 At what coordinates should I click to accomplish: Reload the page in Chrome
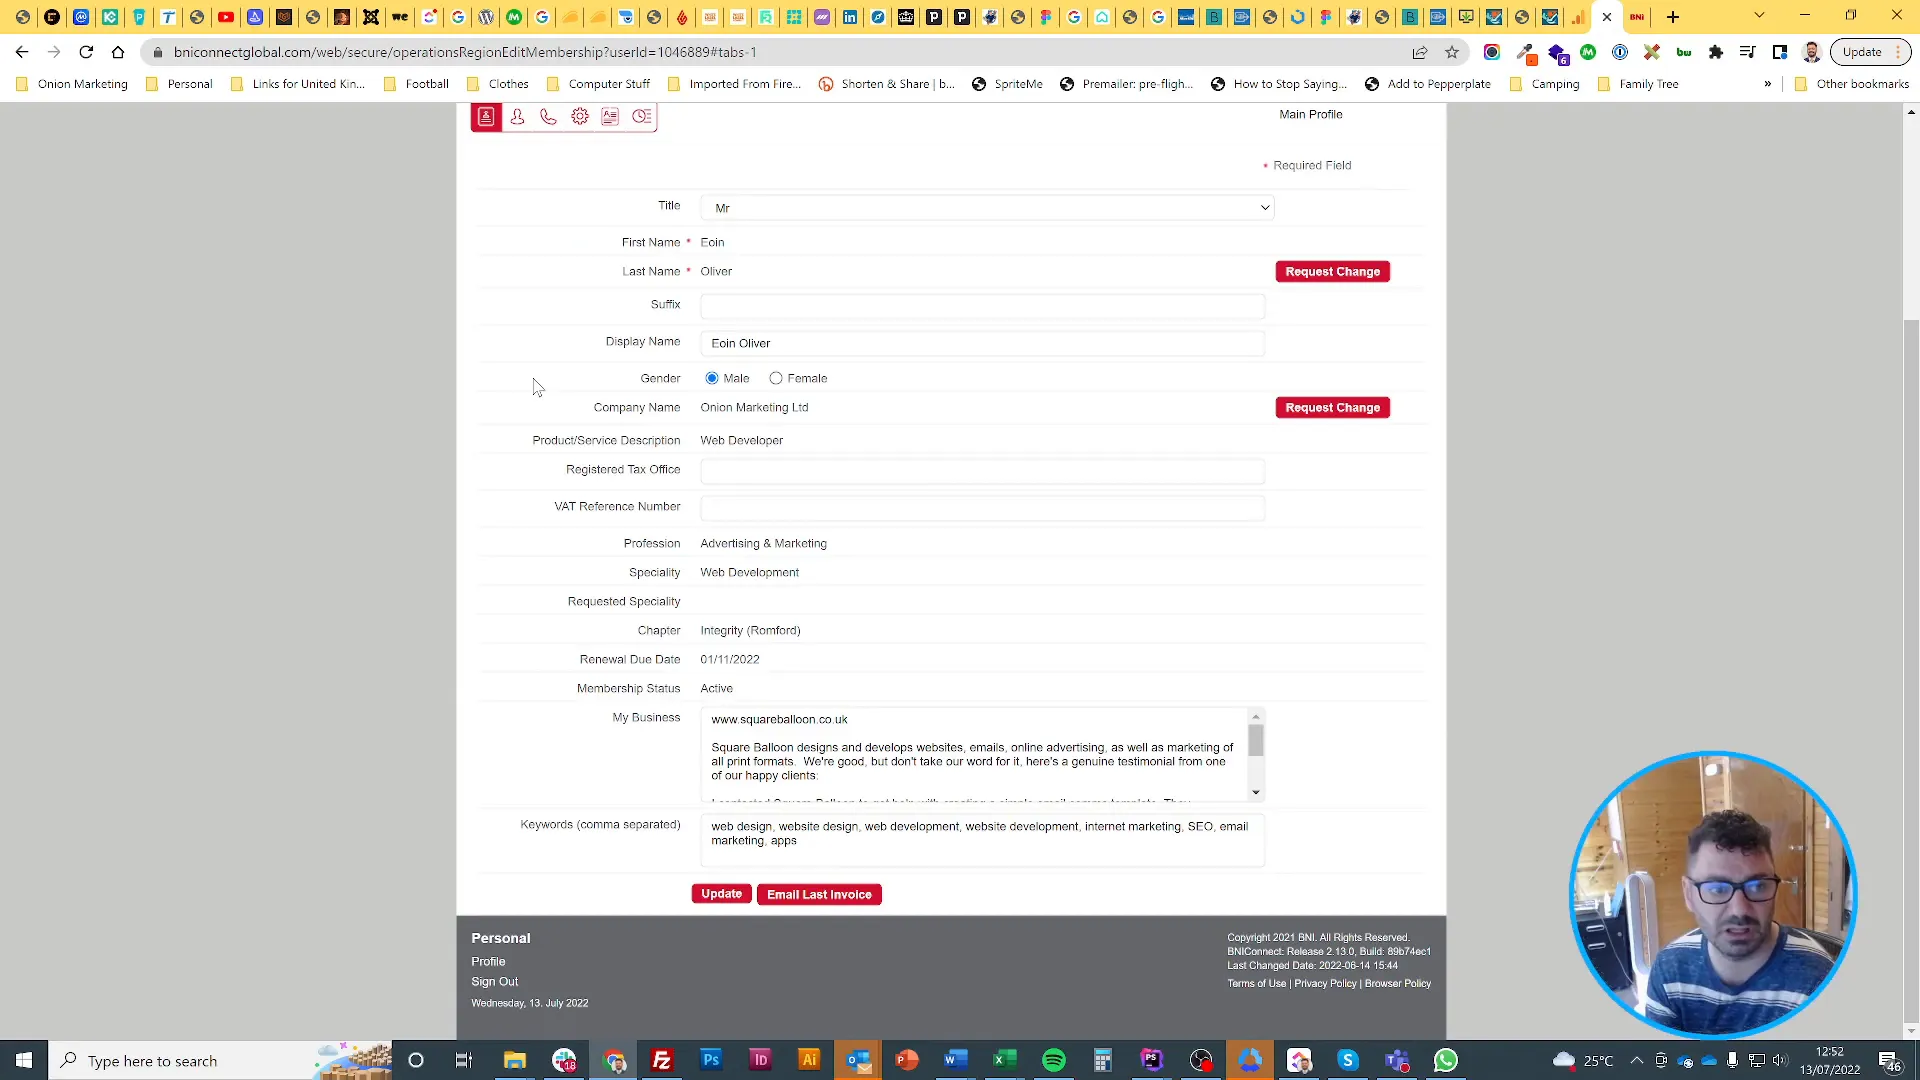click(x=86, y=52)
